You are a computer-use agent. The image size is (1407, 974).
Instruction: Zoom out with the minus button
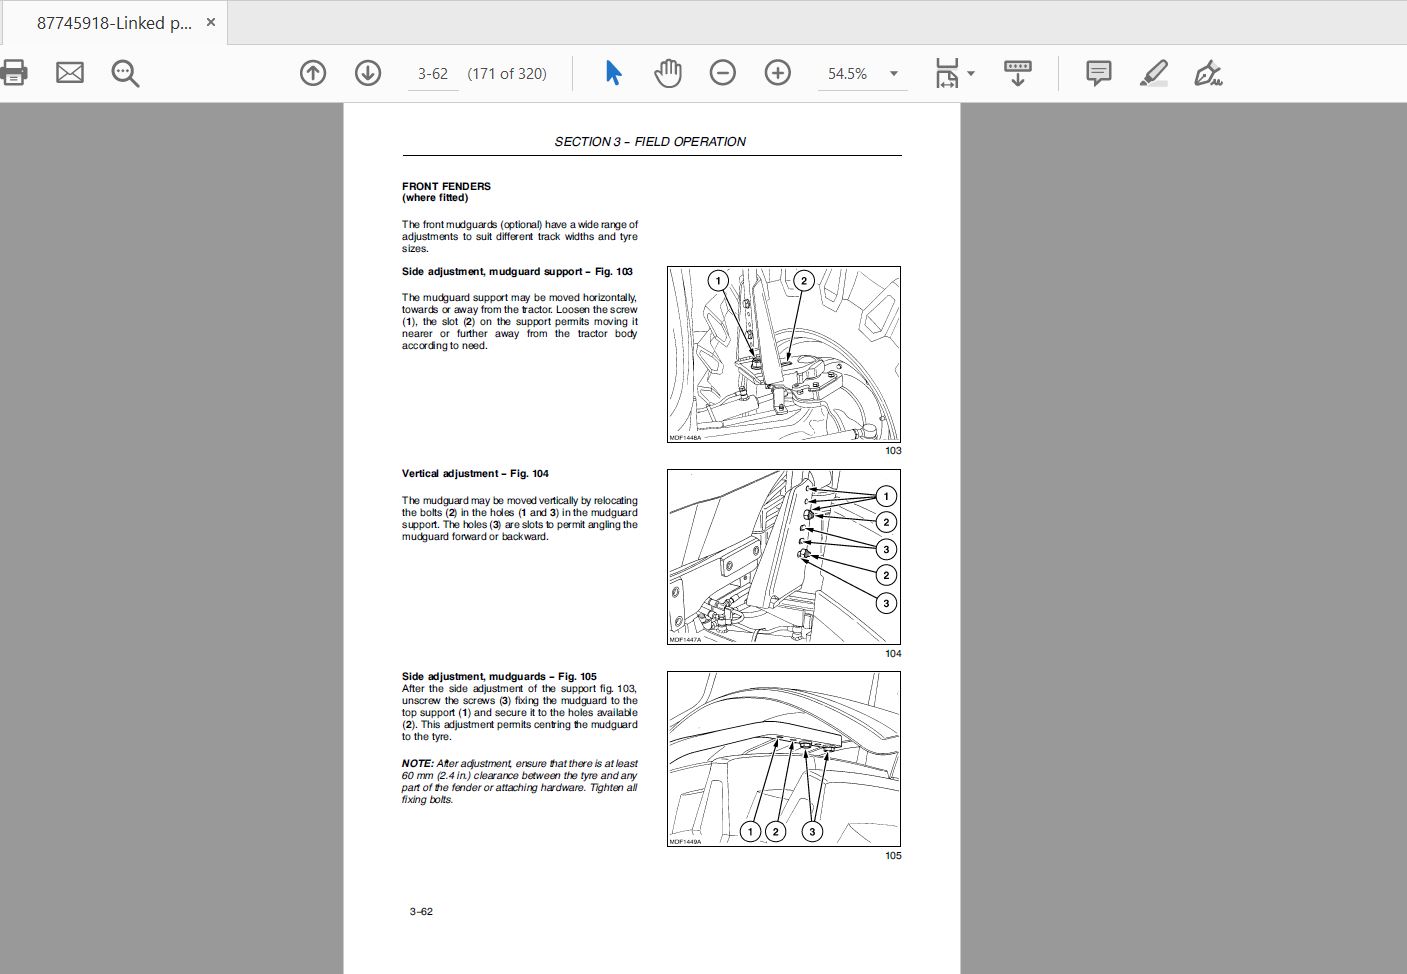coord(723,73)
